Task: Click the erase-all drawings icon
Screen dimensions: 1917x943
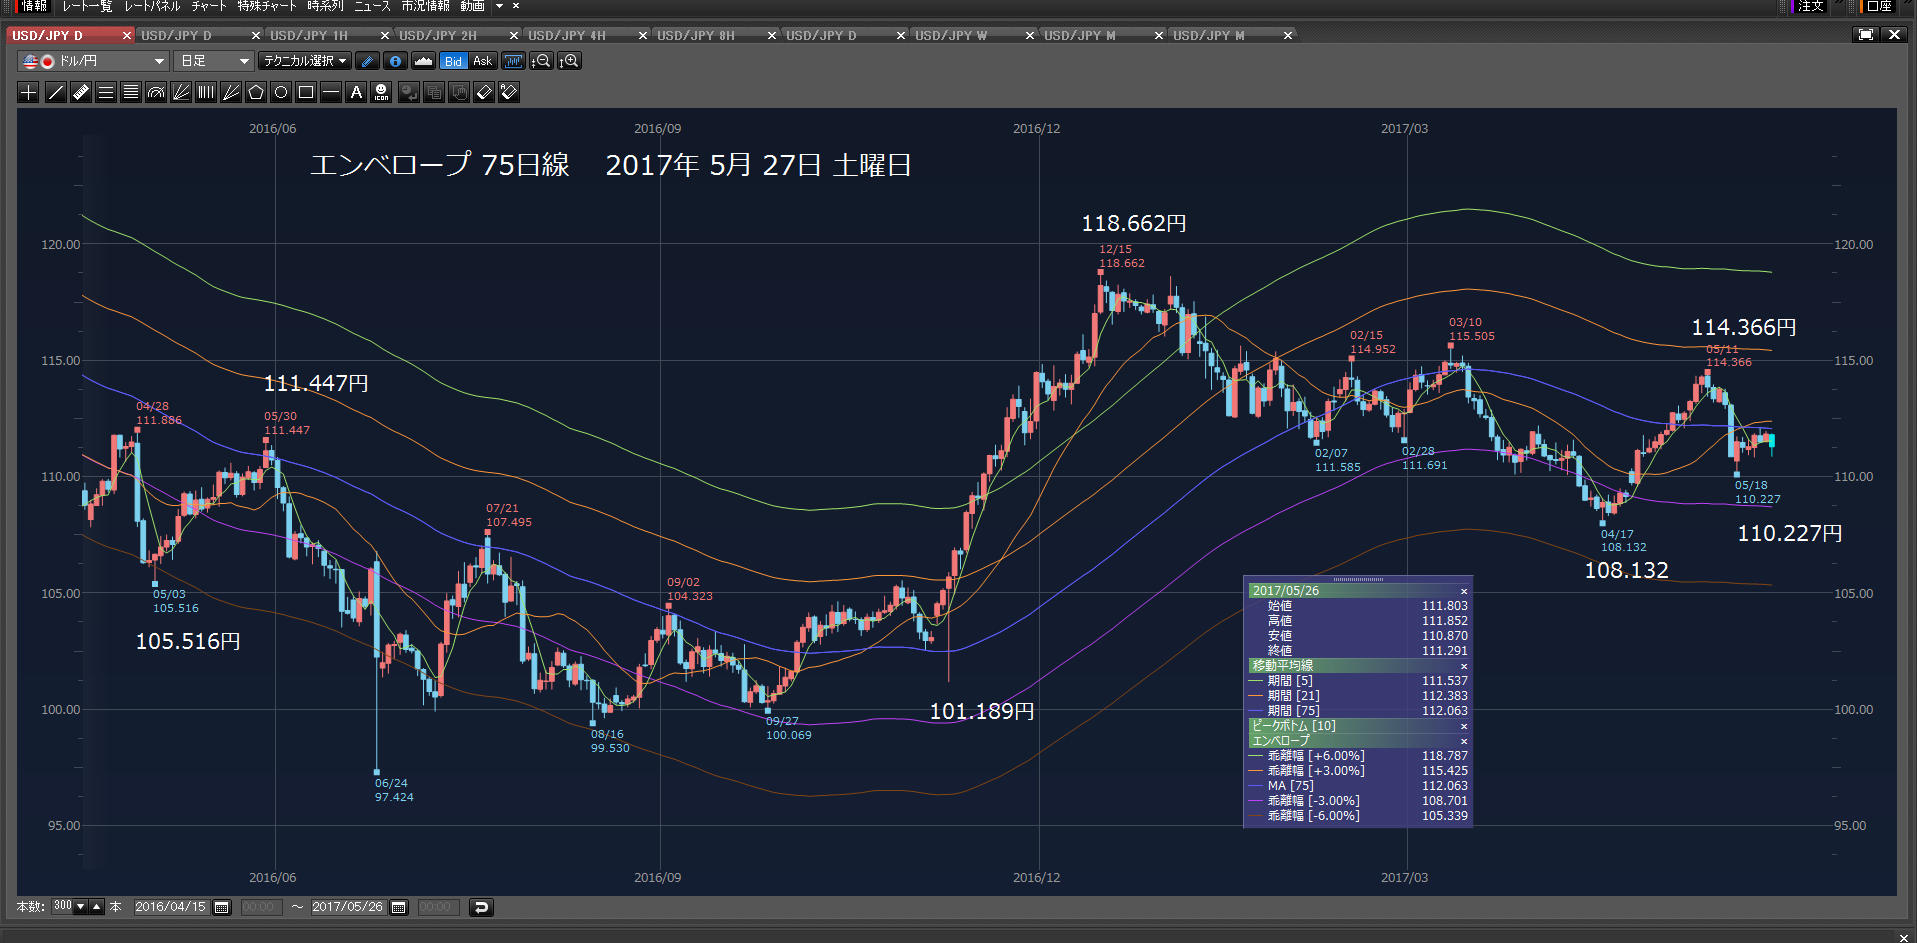Action: (x=509, y=92)
